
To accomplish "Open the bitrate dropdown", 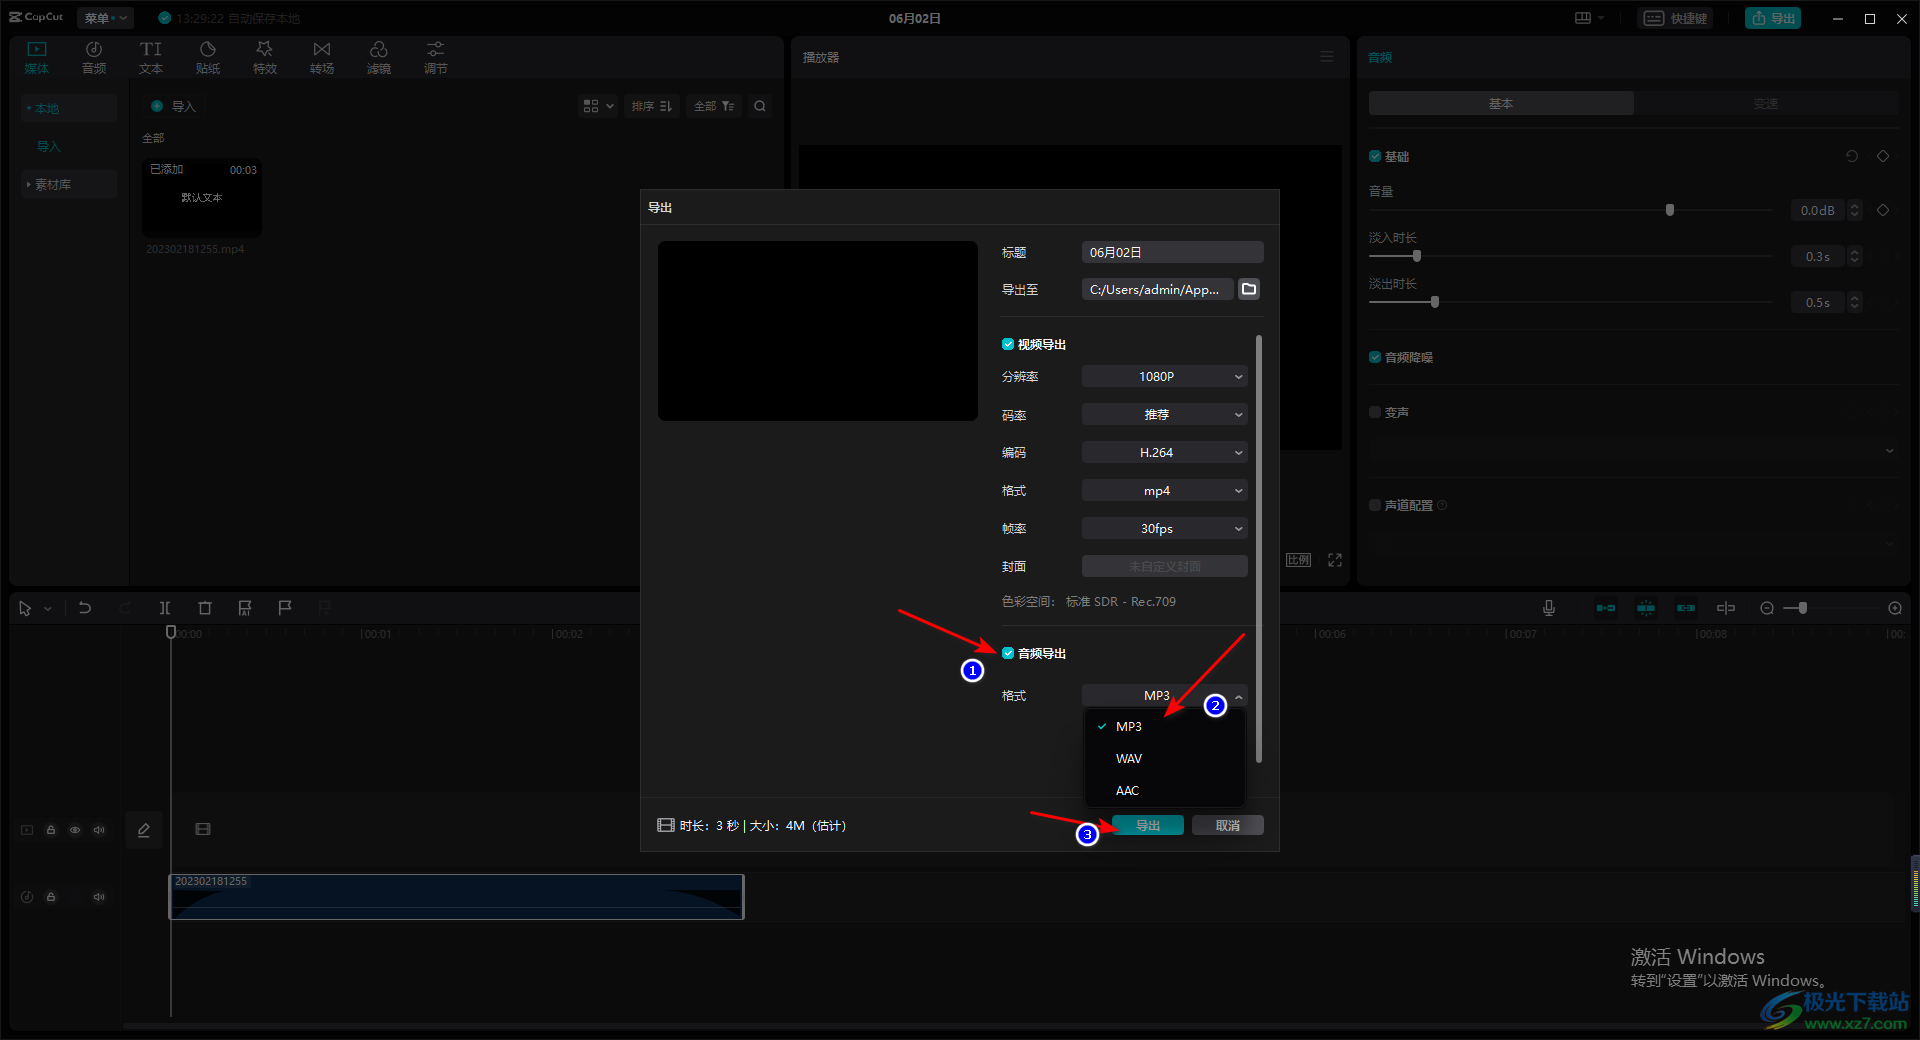I will 1165,414.
